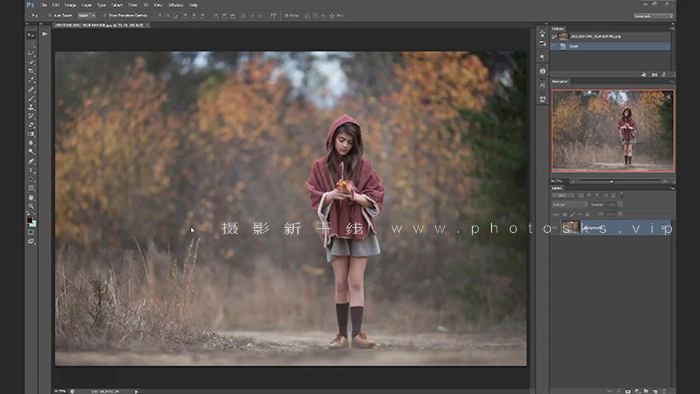Select the Blur tool
Image resolution: width=700 pixels, height=394 pixels.
[x=31, y=143]
